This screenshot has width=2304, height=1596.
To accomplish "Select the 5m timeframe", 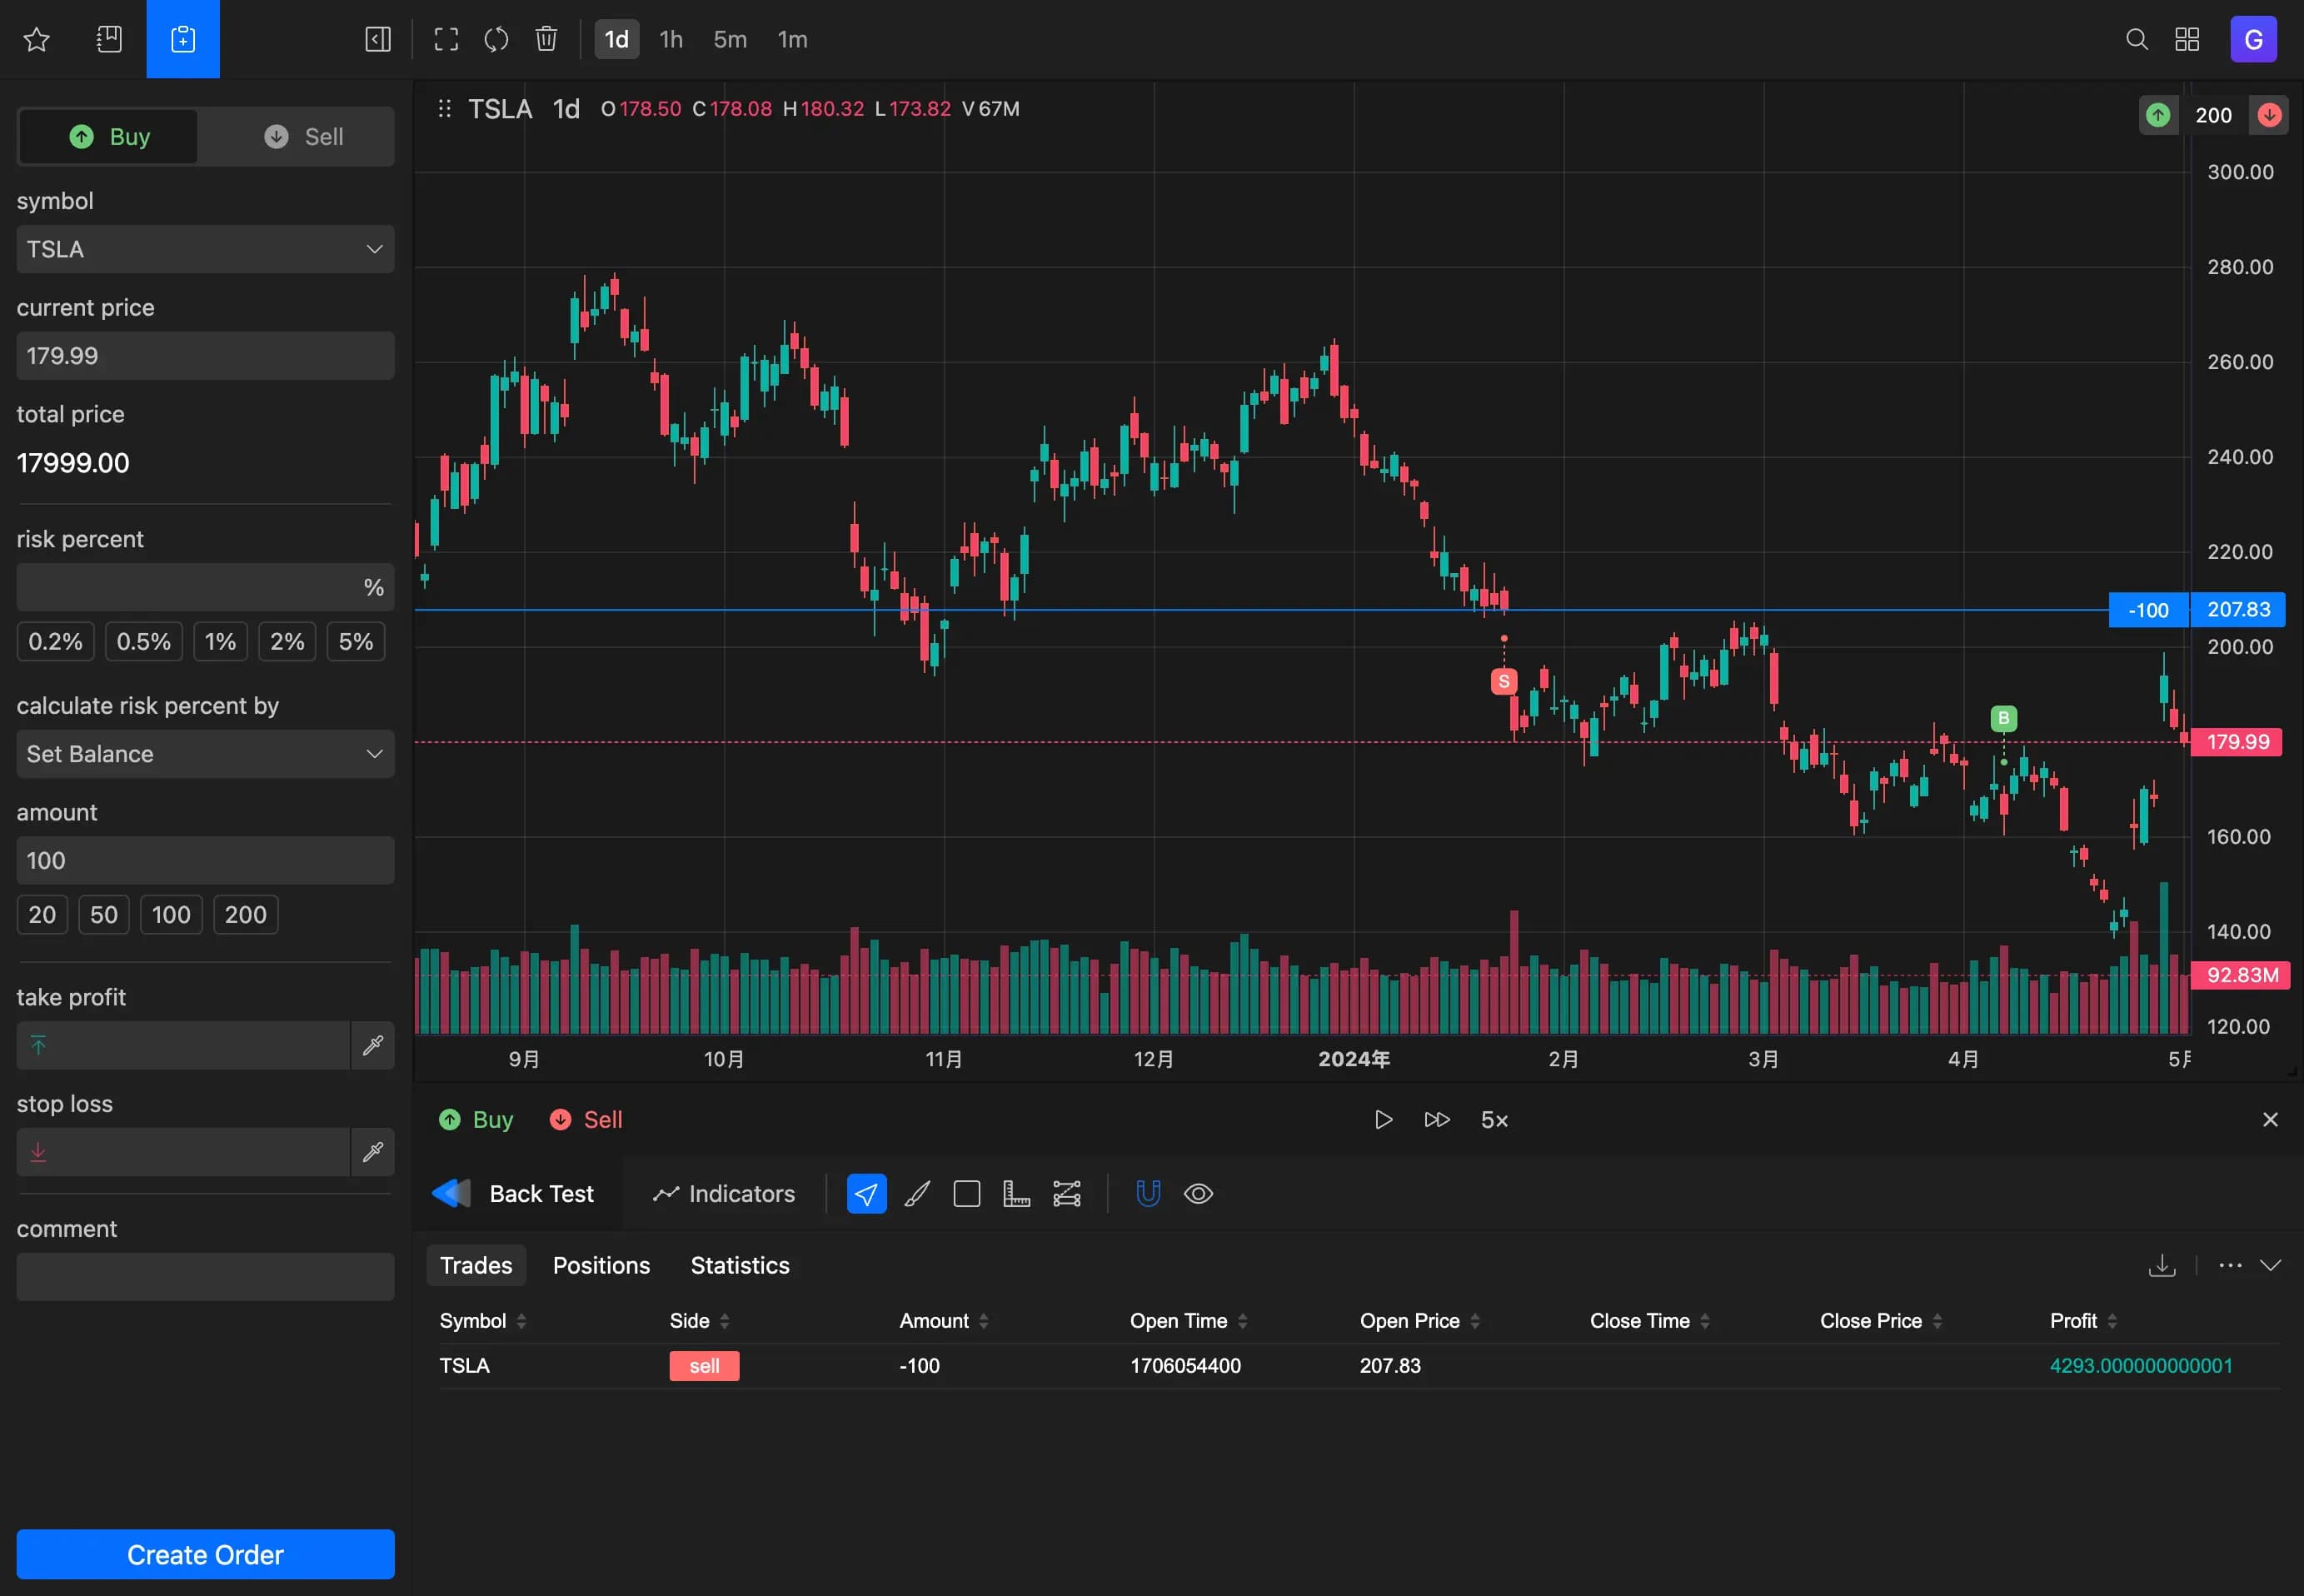I will pyautogui.click(x=730, y=39).
